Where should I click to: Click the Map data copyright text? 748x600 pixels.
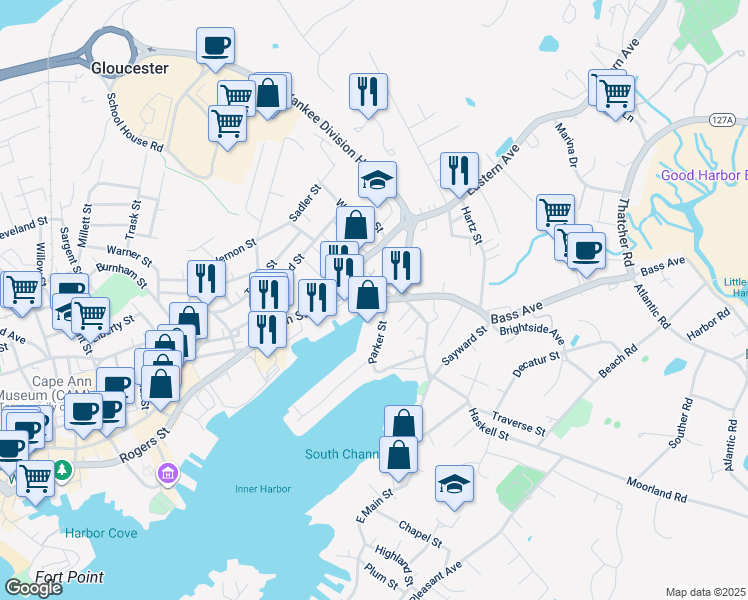(x=706, y=592)
